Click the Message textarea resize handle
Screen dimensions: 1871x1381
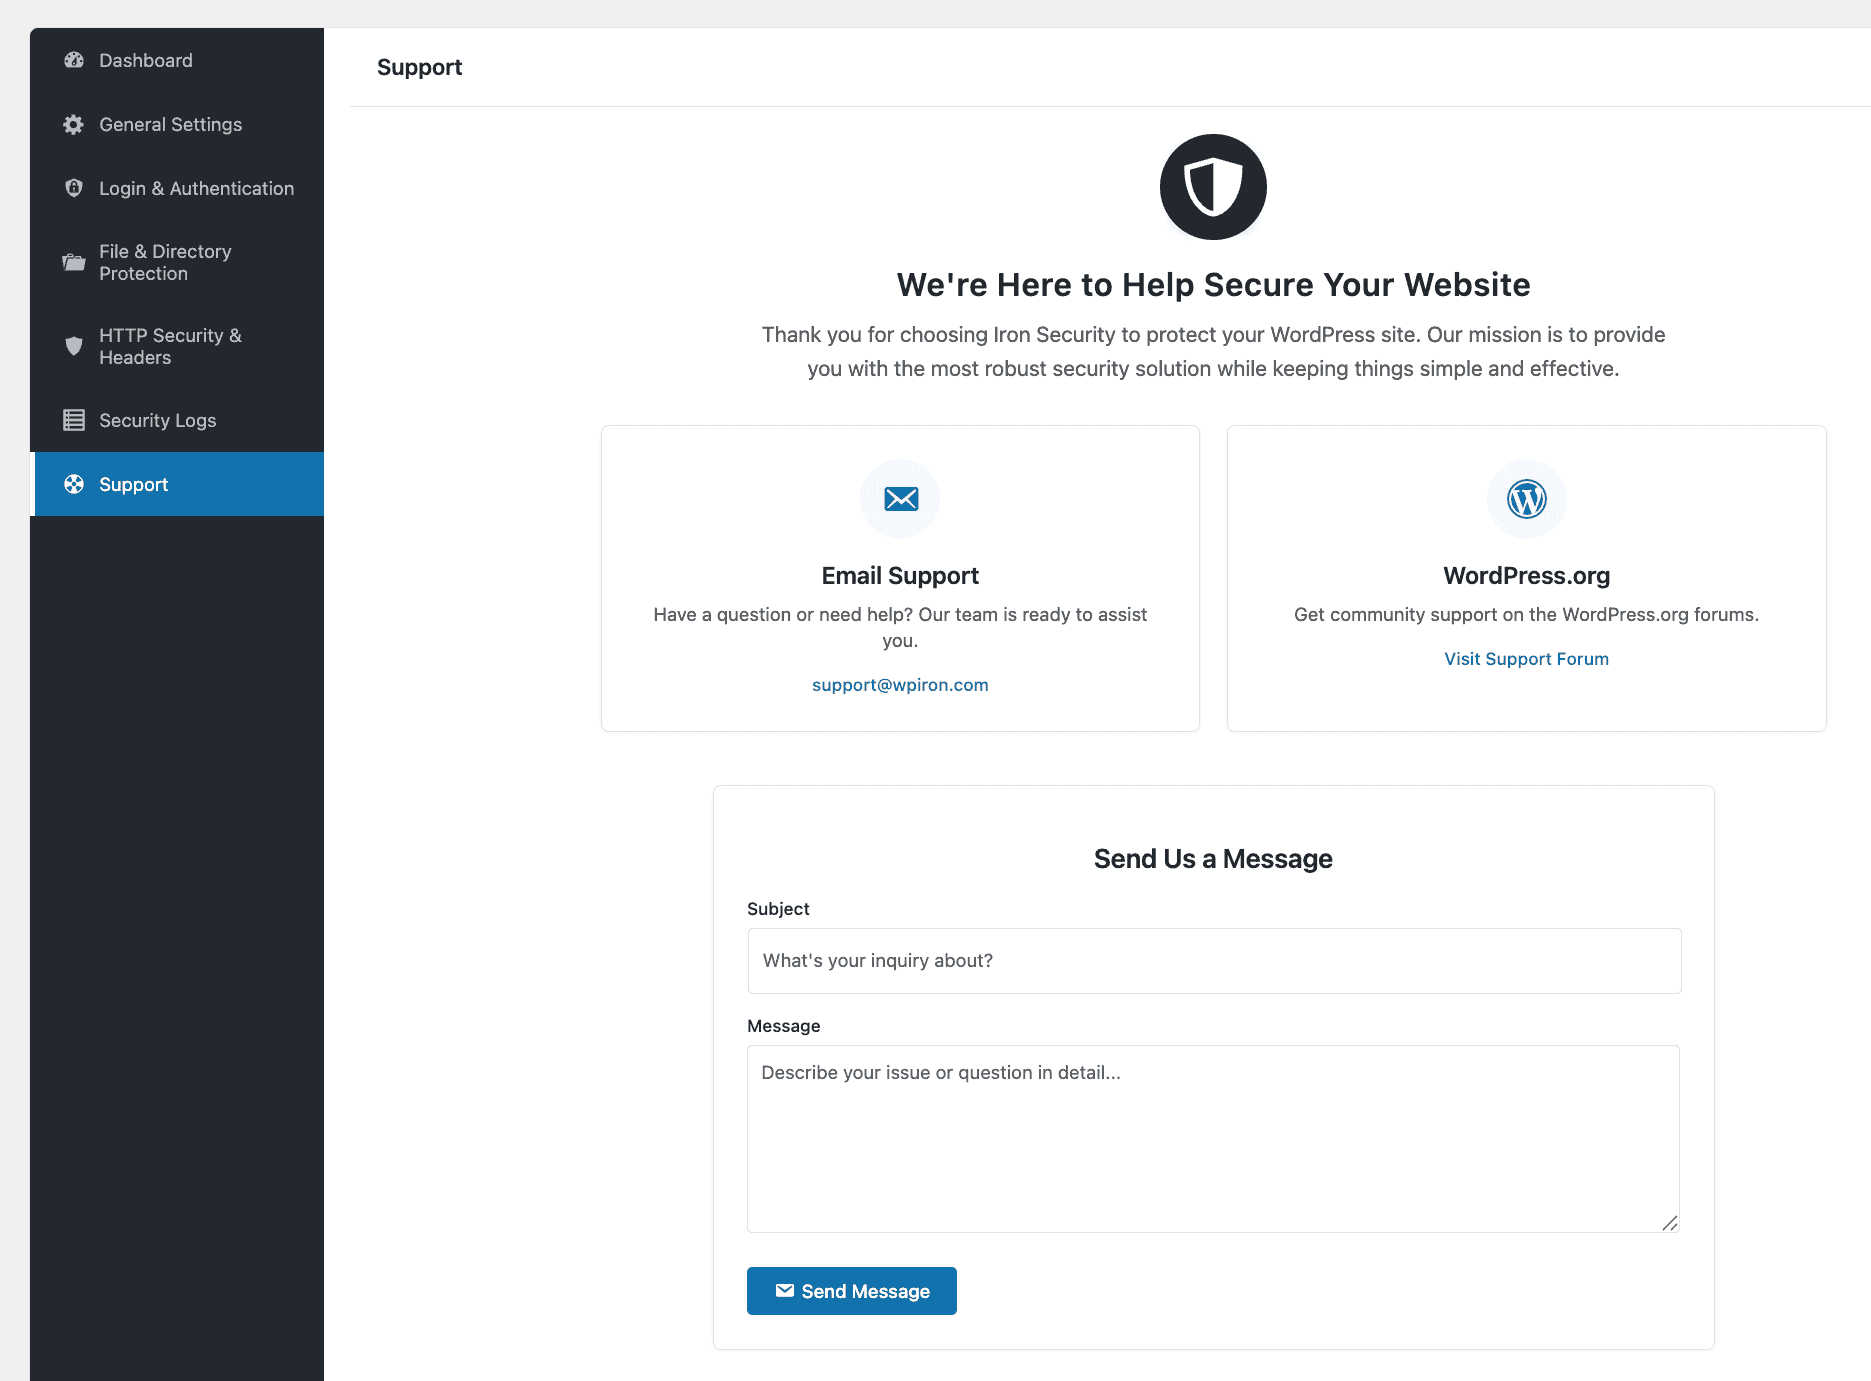[1669, 1223]
